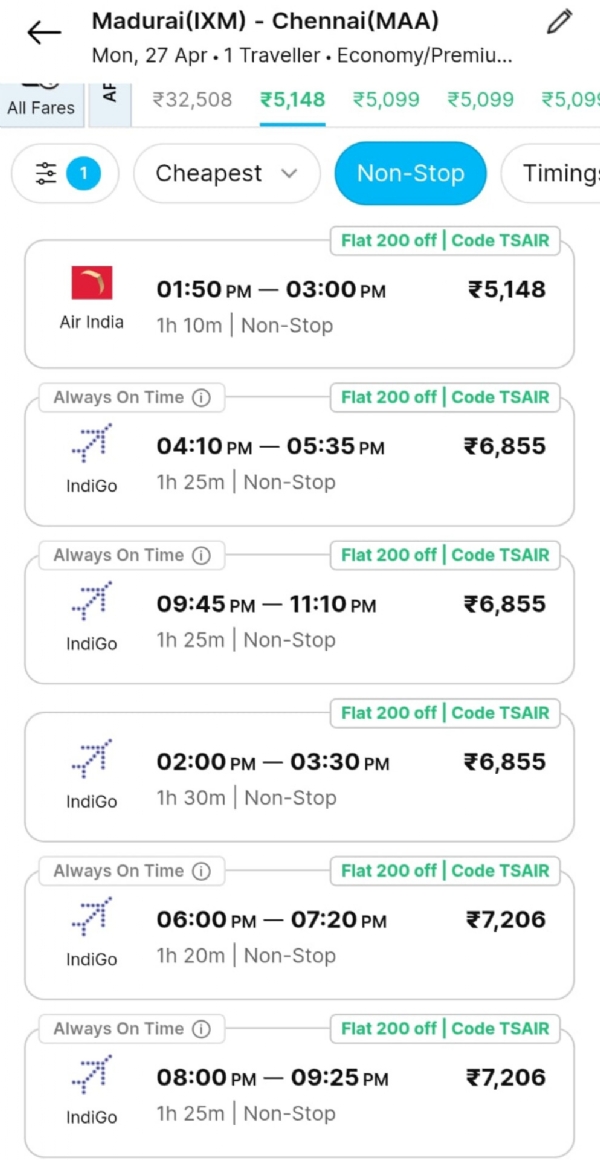Tap the ₹7,206 price on 06:00 PM flight
The width and height of the screenshot is (600, 1160).
[506, 920]
